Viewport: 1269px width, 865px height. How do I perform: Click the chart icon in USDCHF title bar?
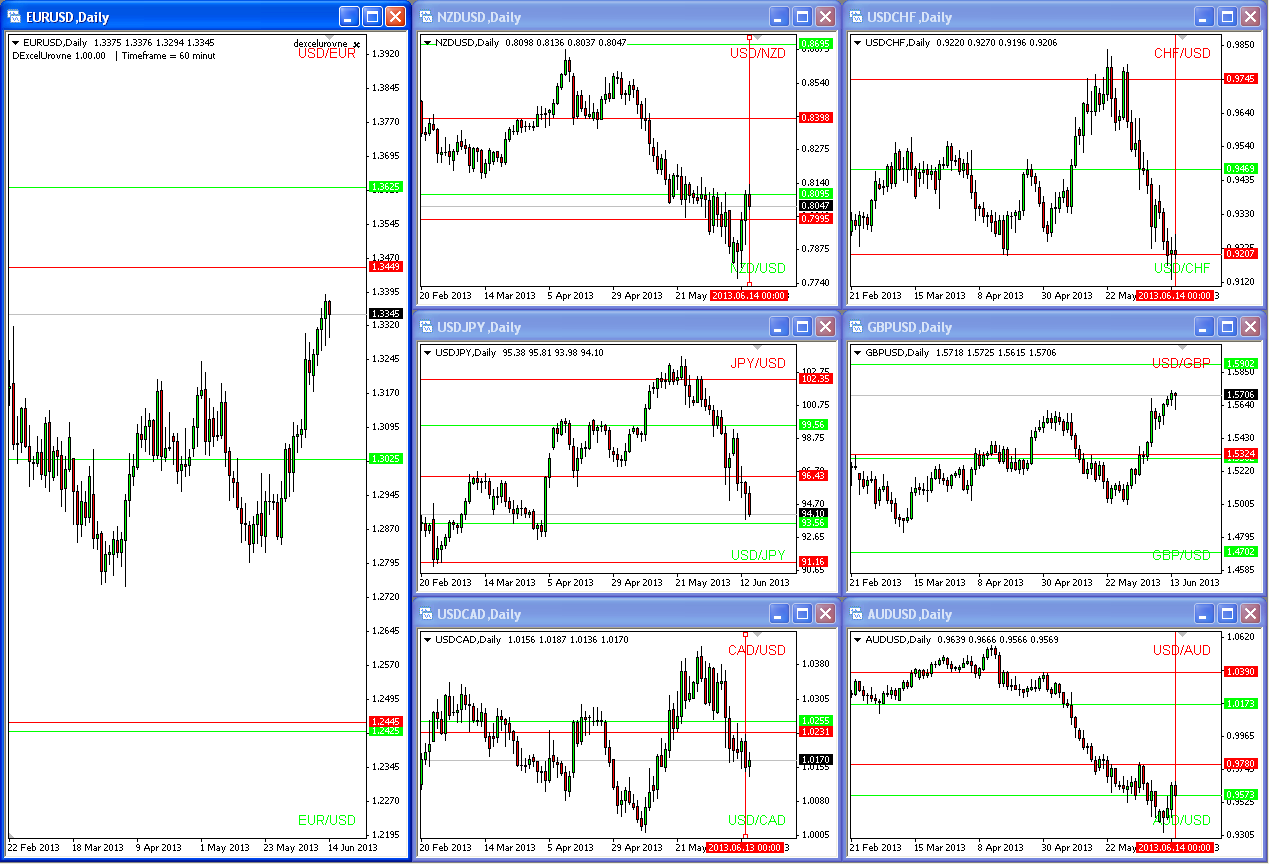click(856, 17)
